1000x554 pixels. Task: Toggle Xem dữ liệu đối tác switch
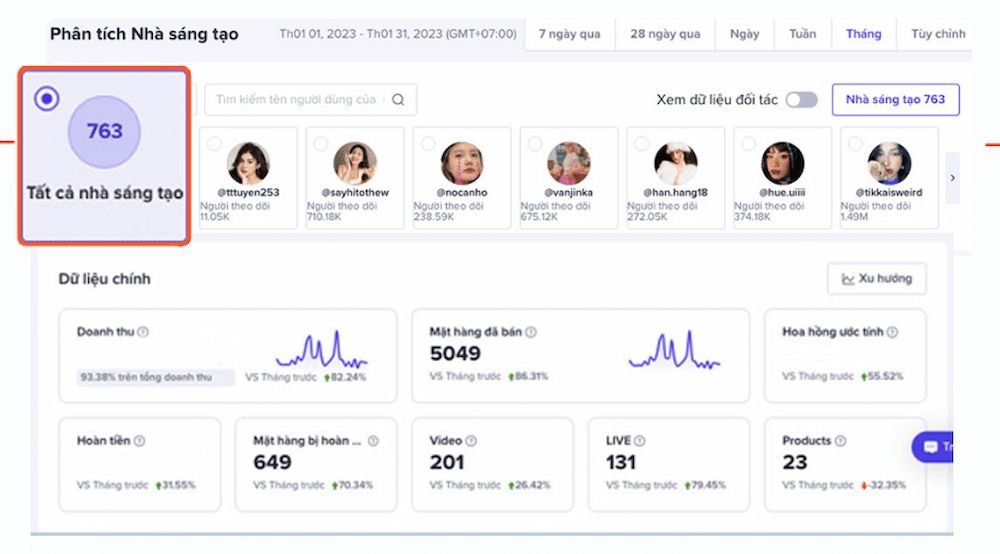pyautogui.click(x=801, y=100)
